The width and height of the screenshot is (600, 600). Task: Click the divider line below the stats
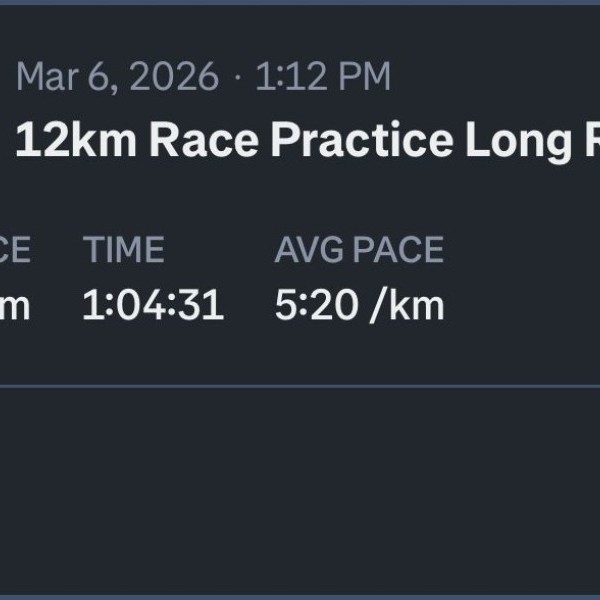[x=300, y=385]
